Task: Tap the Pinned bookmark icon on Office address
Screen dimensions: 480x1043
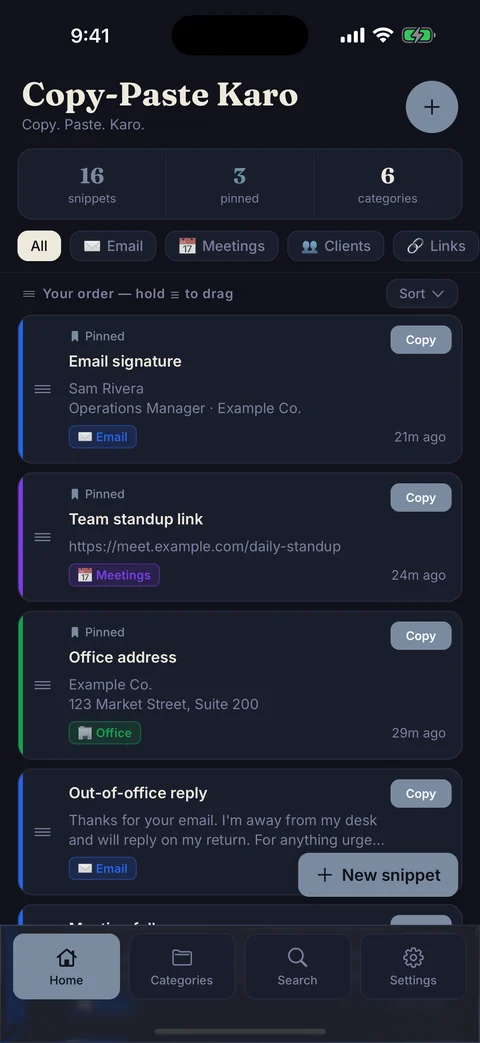Action: point(74,633)
